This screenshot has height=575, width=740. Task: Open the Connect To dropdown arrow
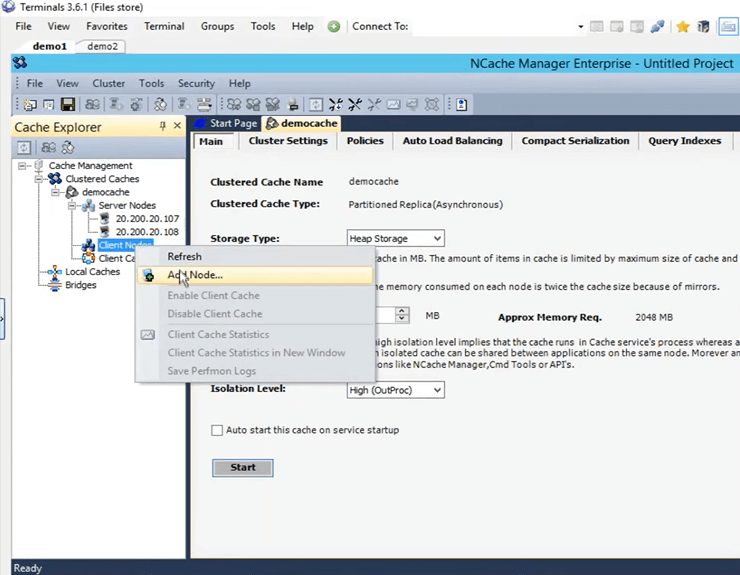point(580,27)
